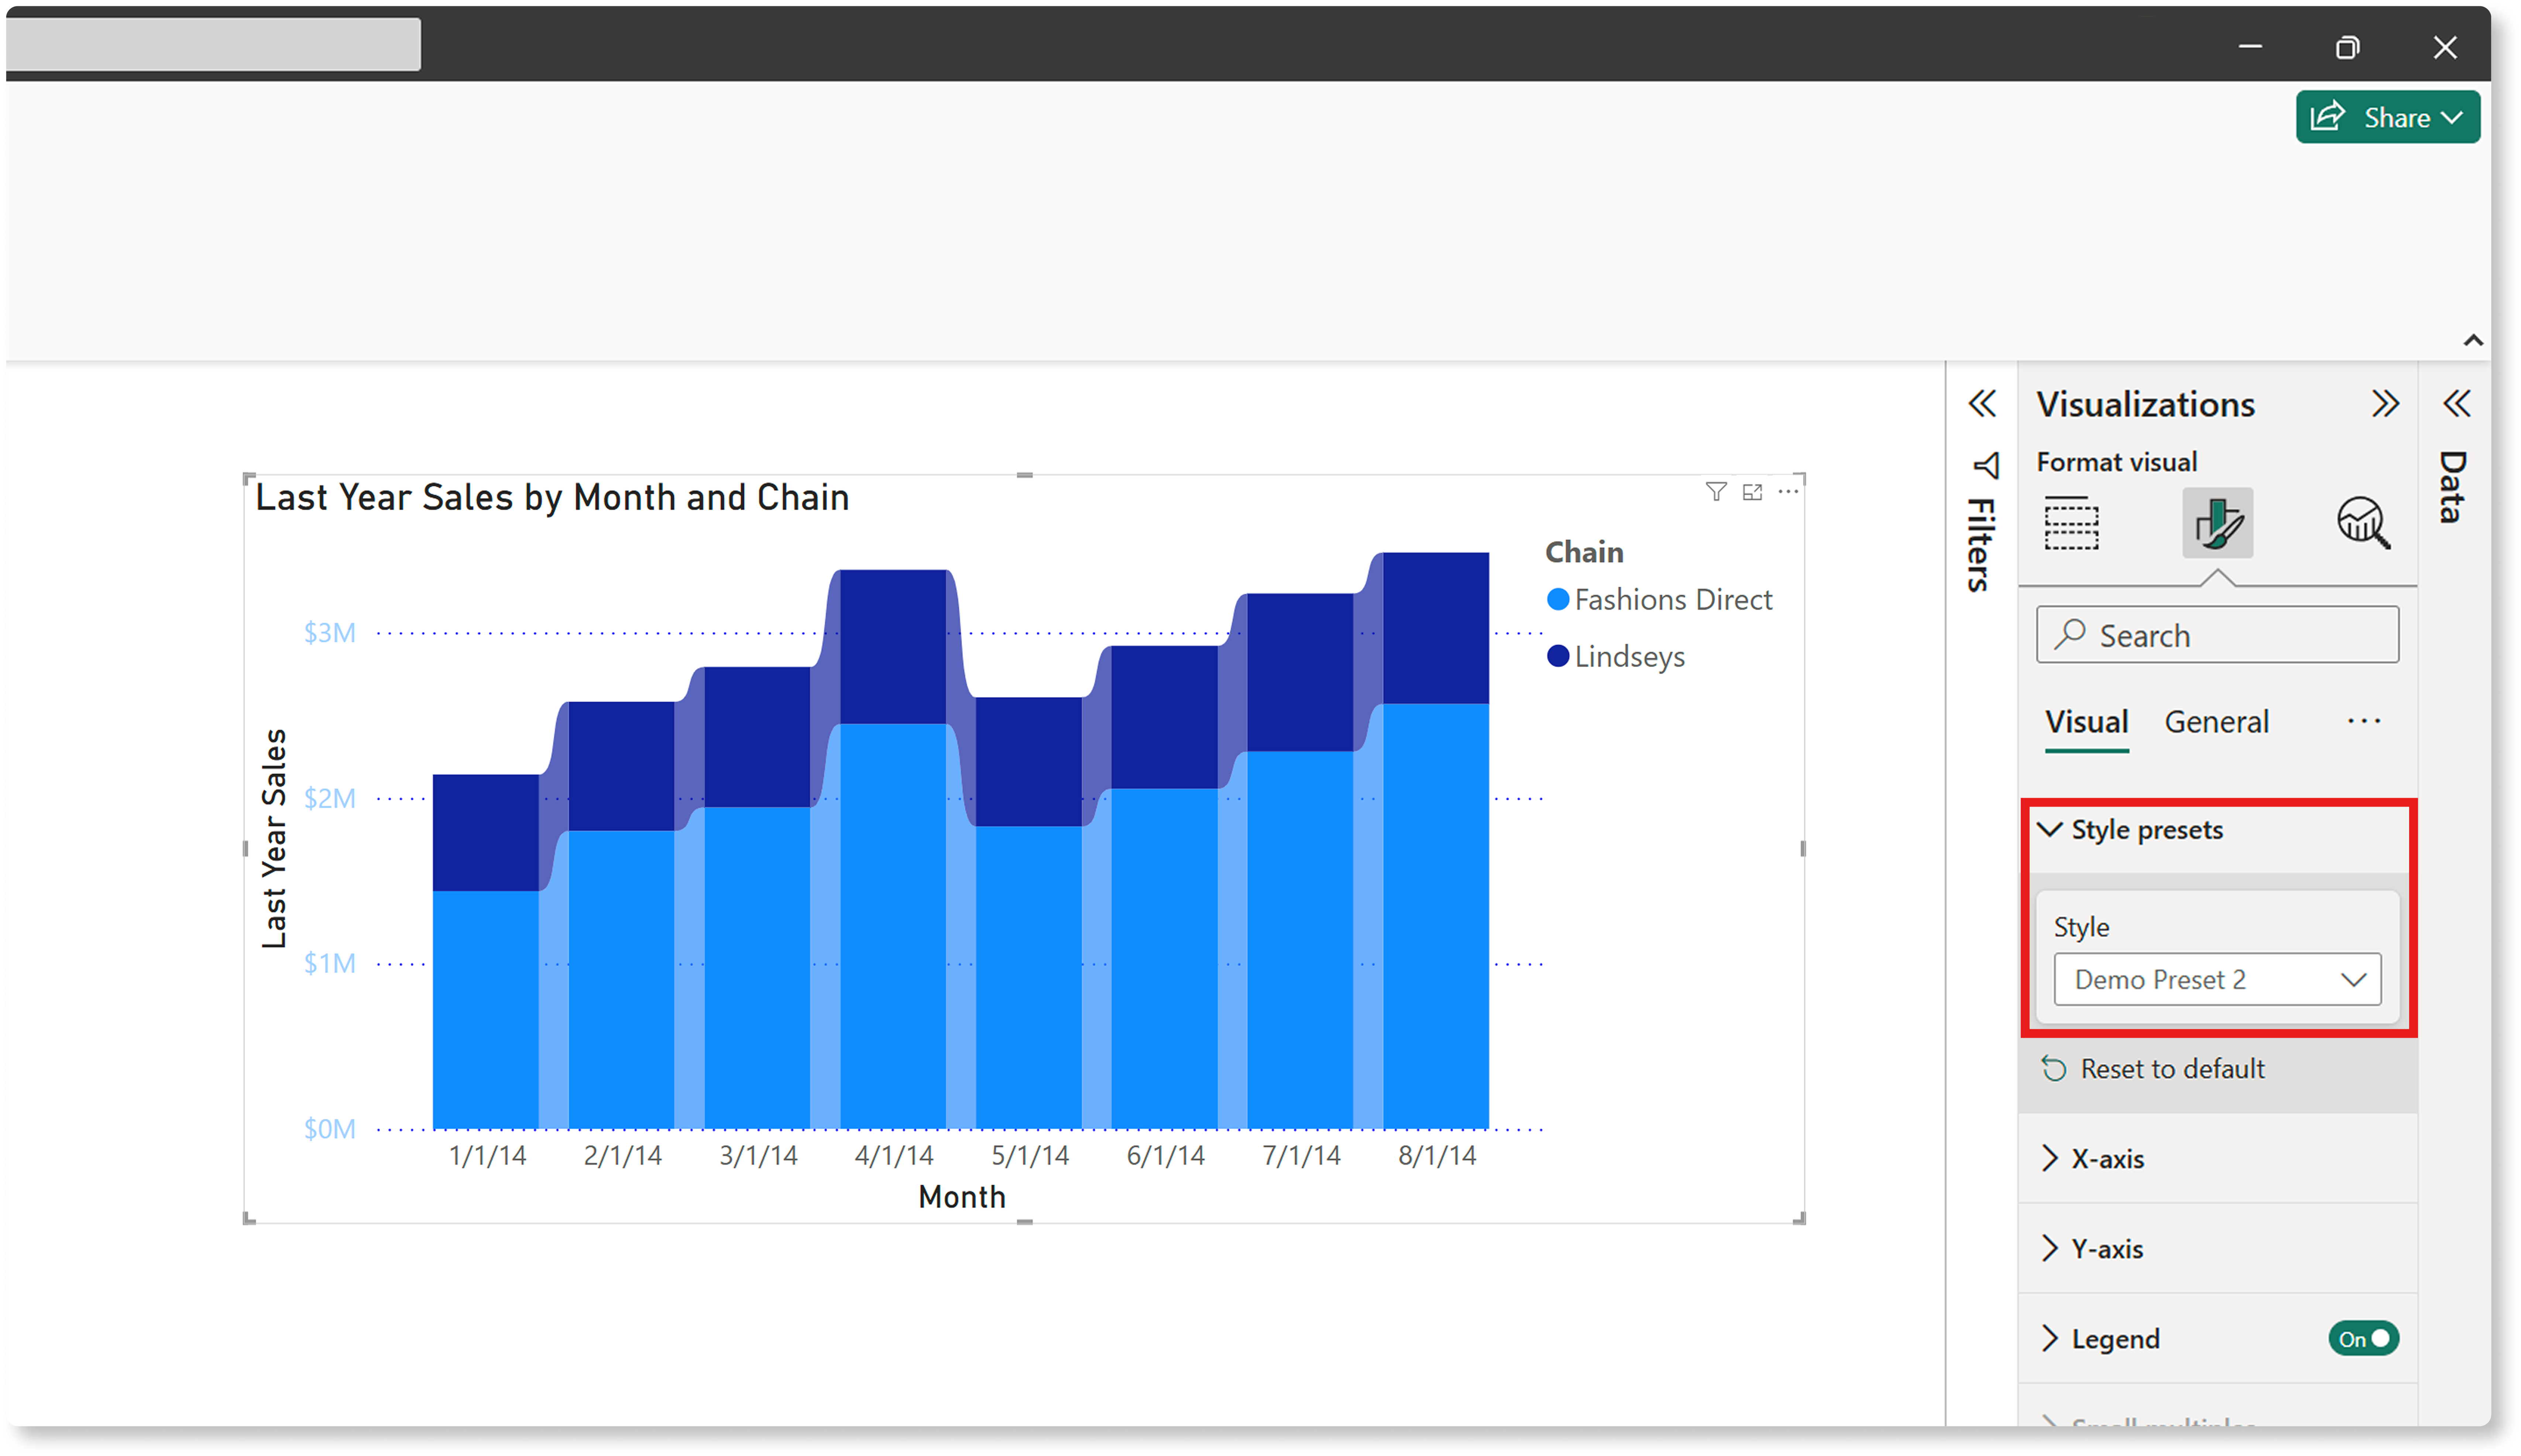Image resolution: width=2521 pixels, height=1456 pixels.
Task: Collapse the Visualizations pane arrows
Action: [x=2385, y=404]
